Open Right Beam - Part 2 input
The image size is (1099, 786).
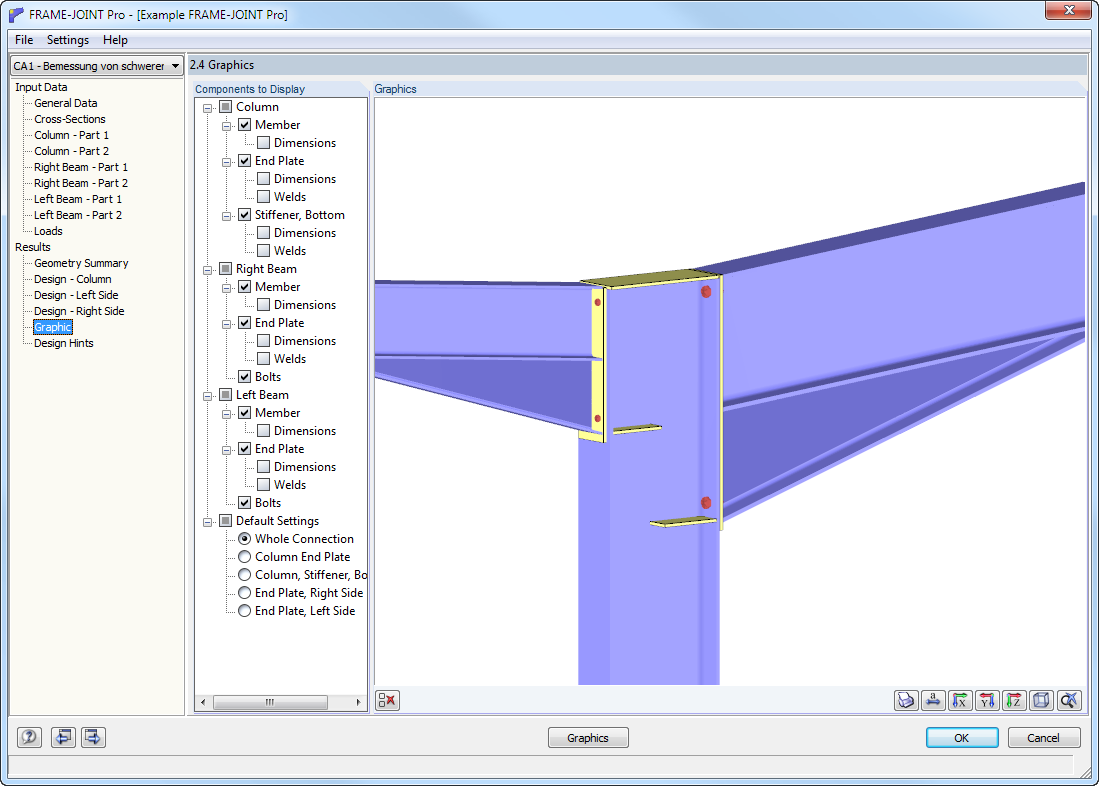point(81,183)
